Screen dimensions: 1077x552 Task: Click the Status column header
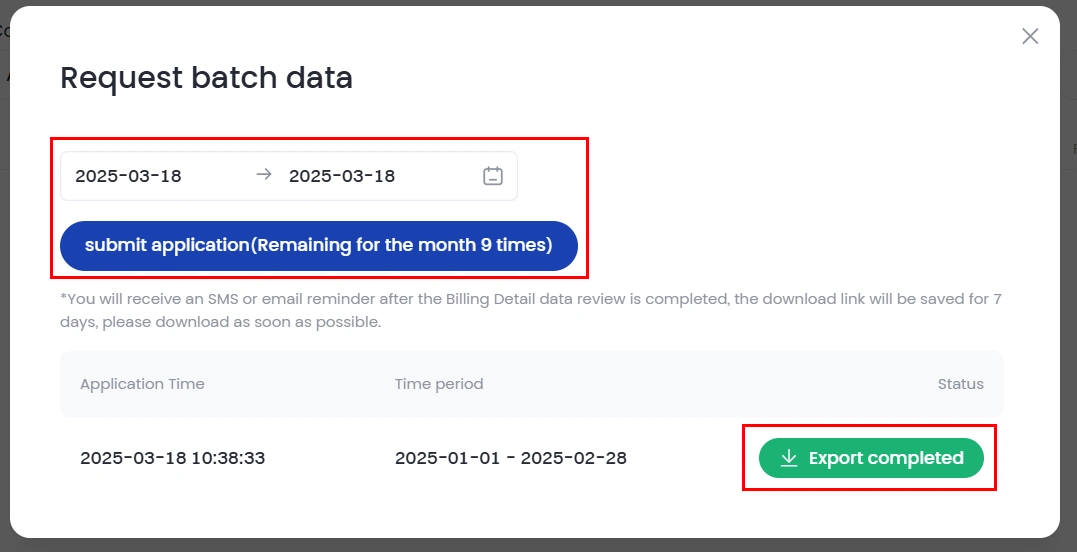pos(960,384)
